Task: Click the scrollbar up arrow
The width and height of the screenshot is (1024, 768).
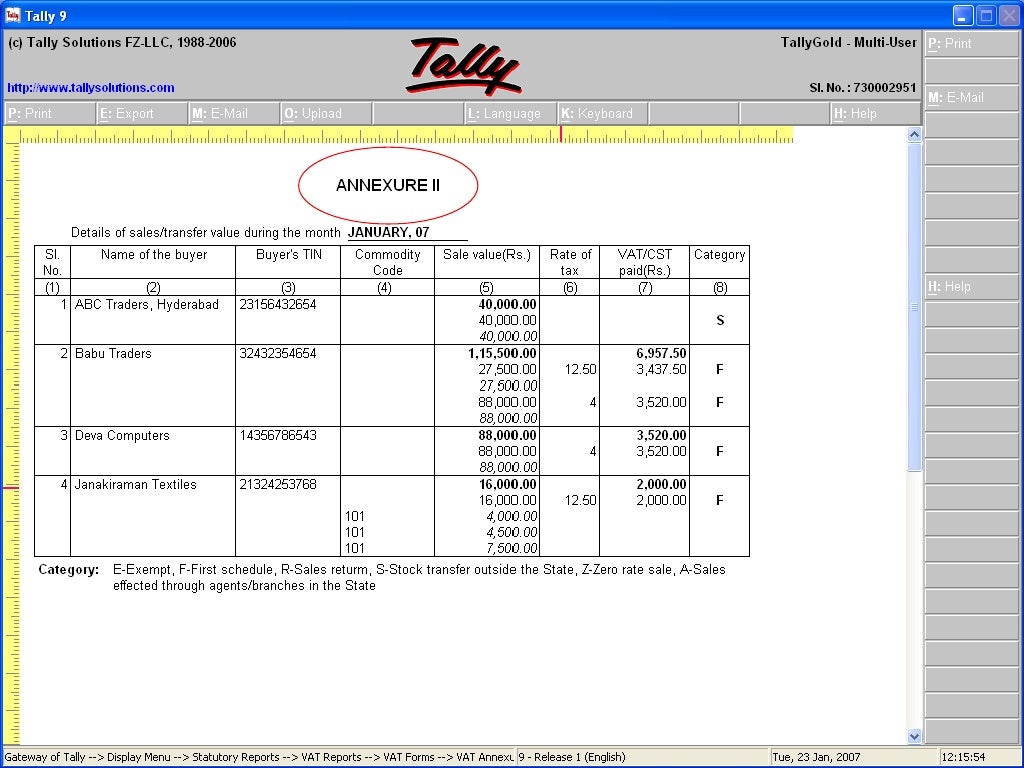Action: pos(914,135)
